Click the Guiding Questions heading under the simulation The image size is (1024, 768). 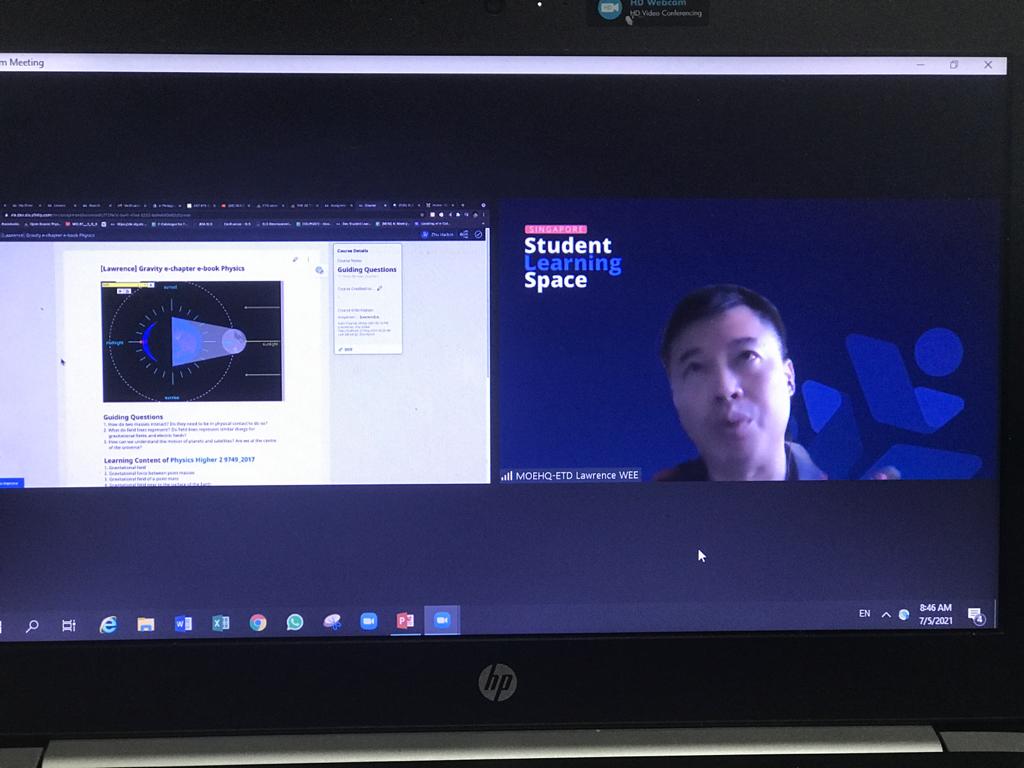click(x=133, y=417)
